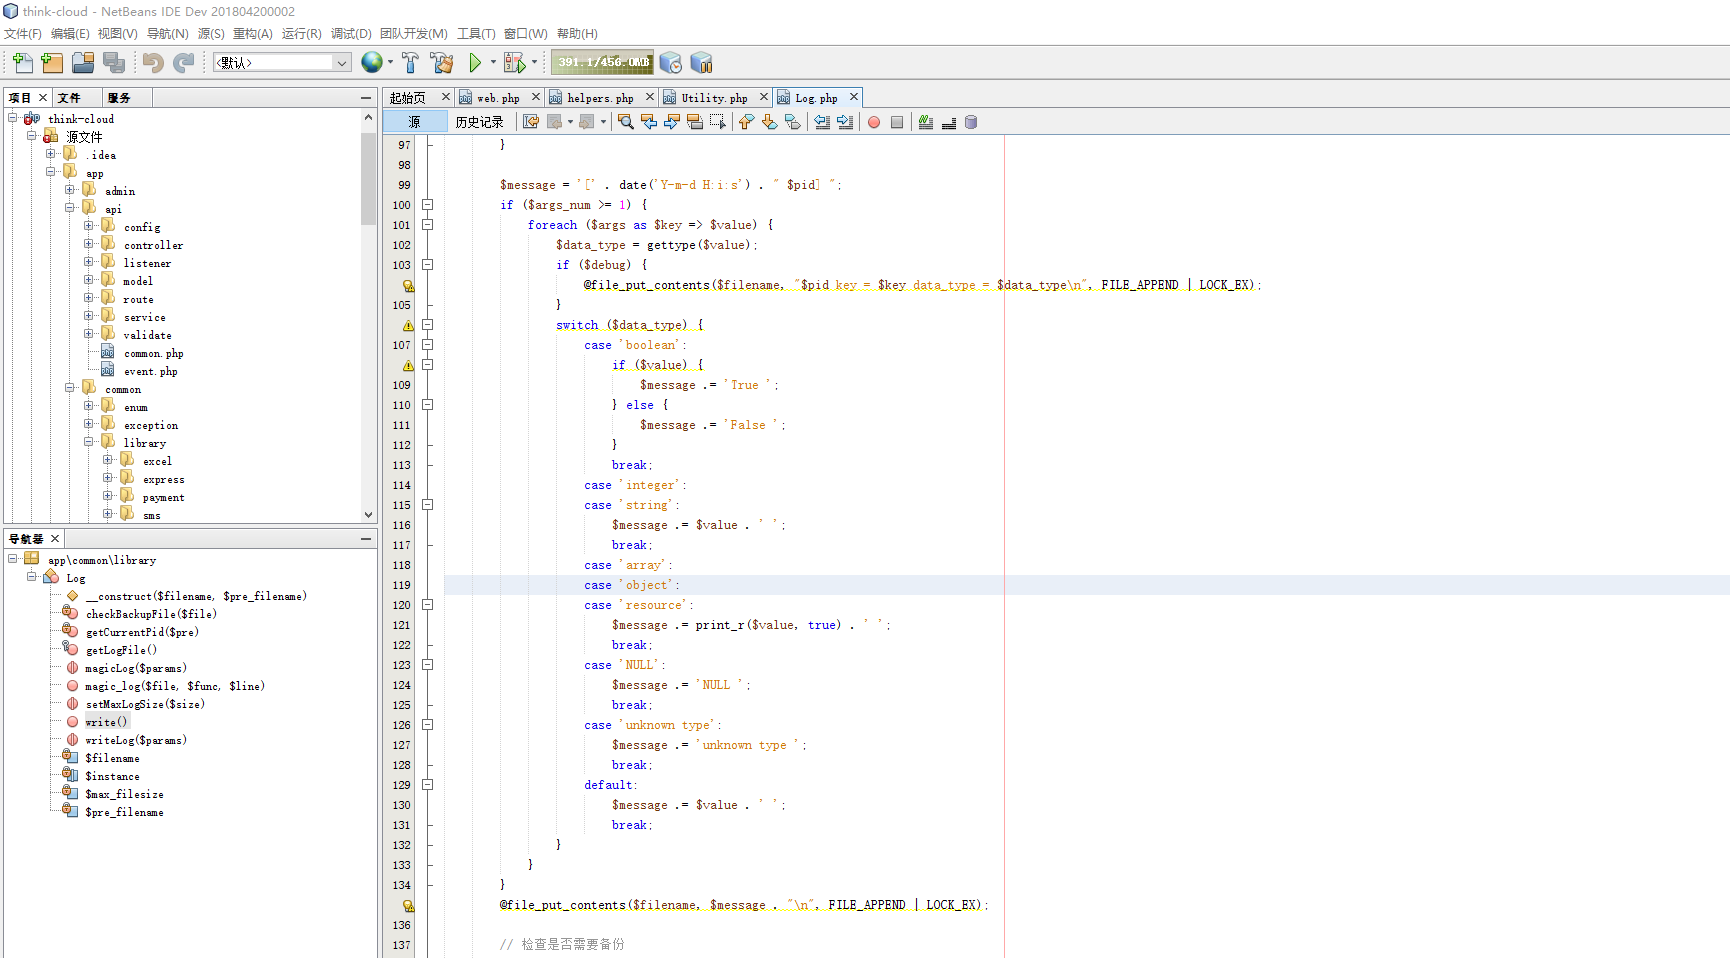Select magicLog($params) in navigator

[x=136, y=668]
